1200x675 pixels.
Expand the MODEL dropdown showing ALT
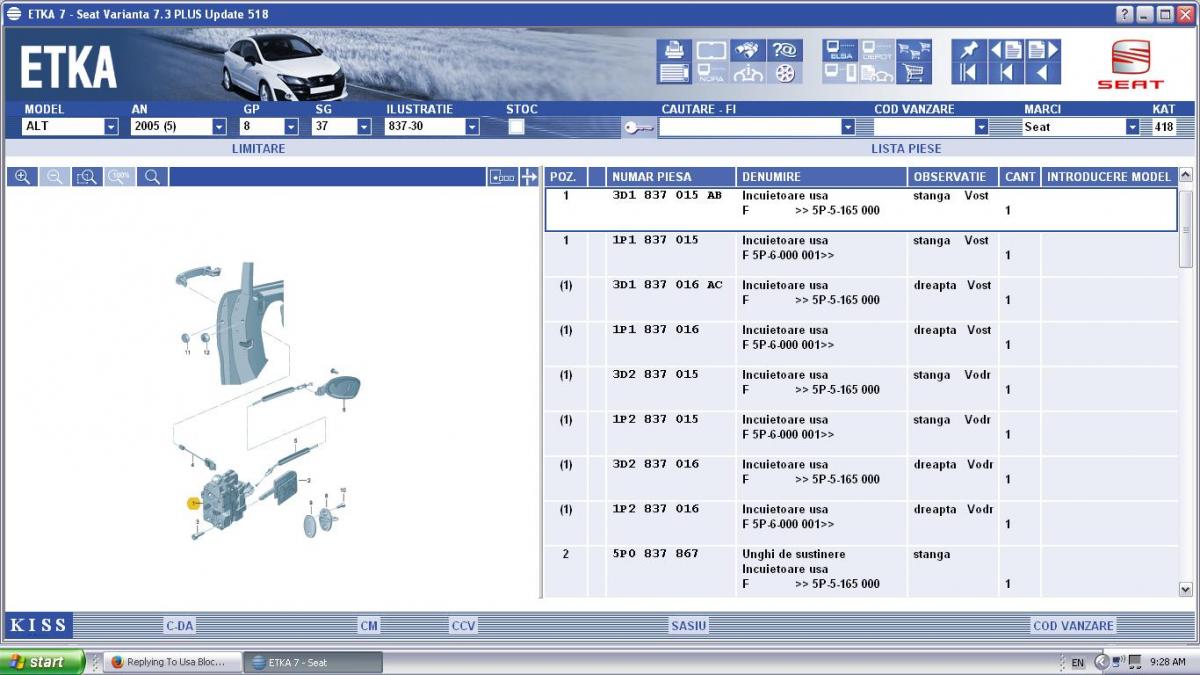point(111,127)
